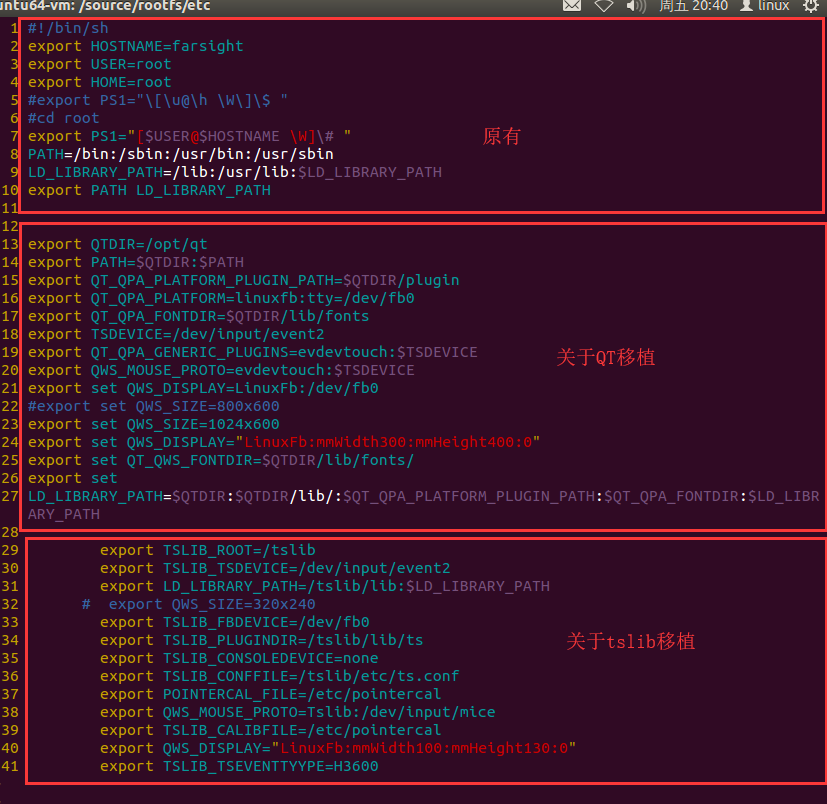Click the QWS_MOUSE_PROTO=evdevtouch line
Viewport: 827px width, 804px height.
coord(221,370)
